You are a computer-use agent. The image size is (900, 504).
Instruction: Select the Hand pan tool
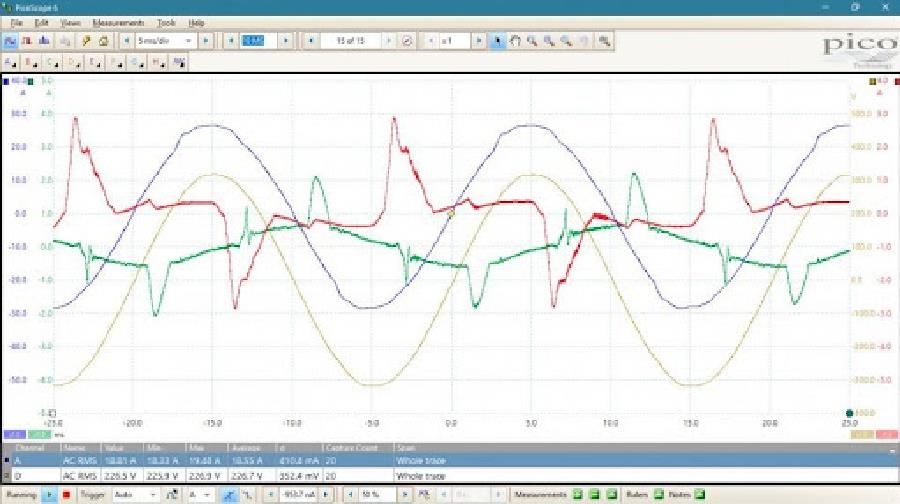pos(516,41)
